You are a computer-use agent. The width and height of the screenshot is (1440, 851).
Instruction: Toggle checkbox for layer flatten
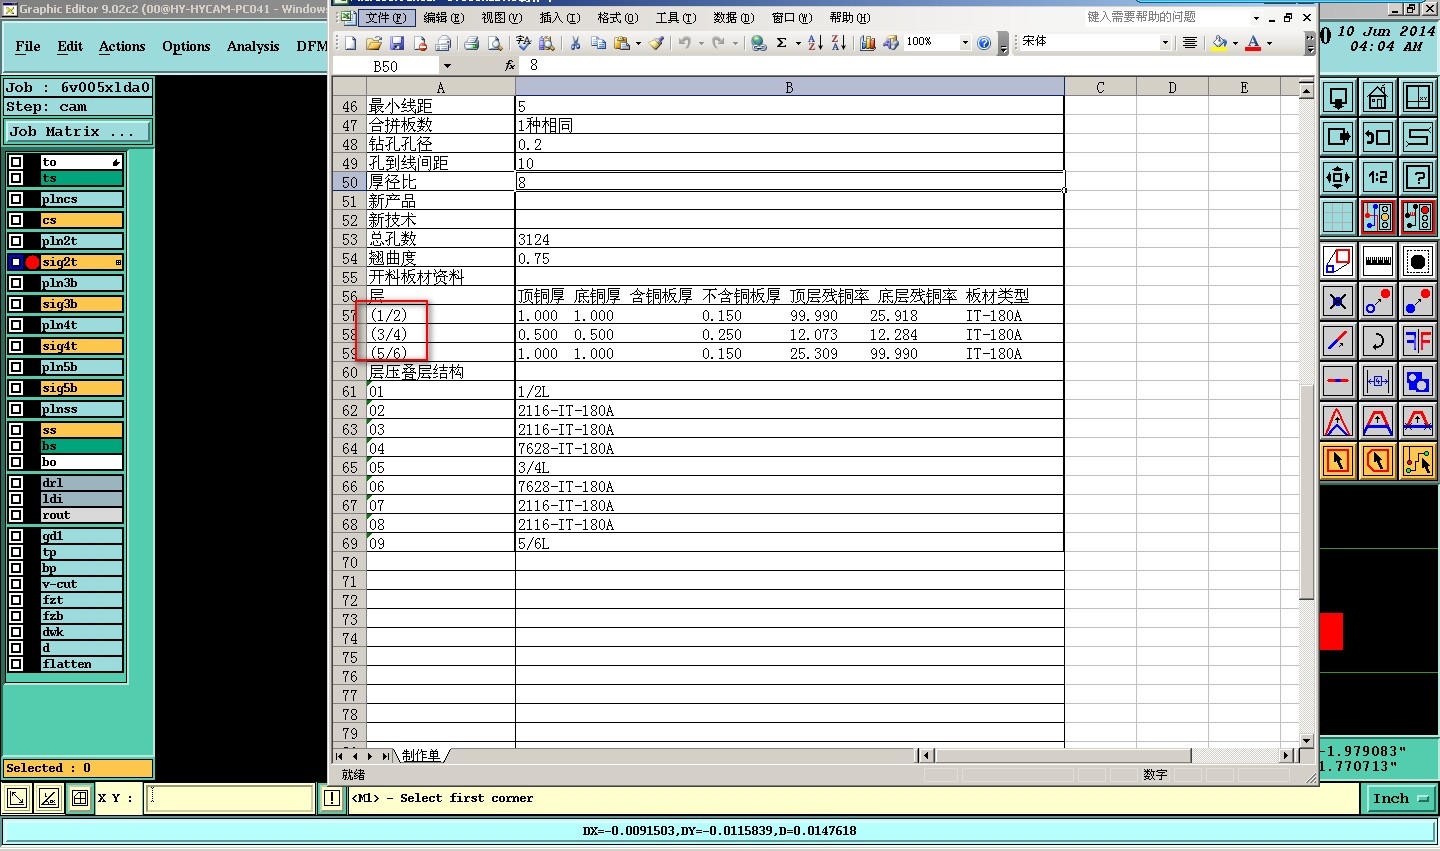(16, 664)
